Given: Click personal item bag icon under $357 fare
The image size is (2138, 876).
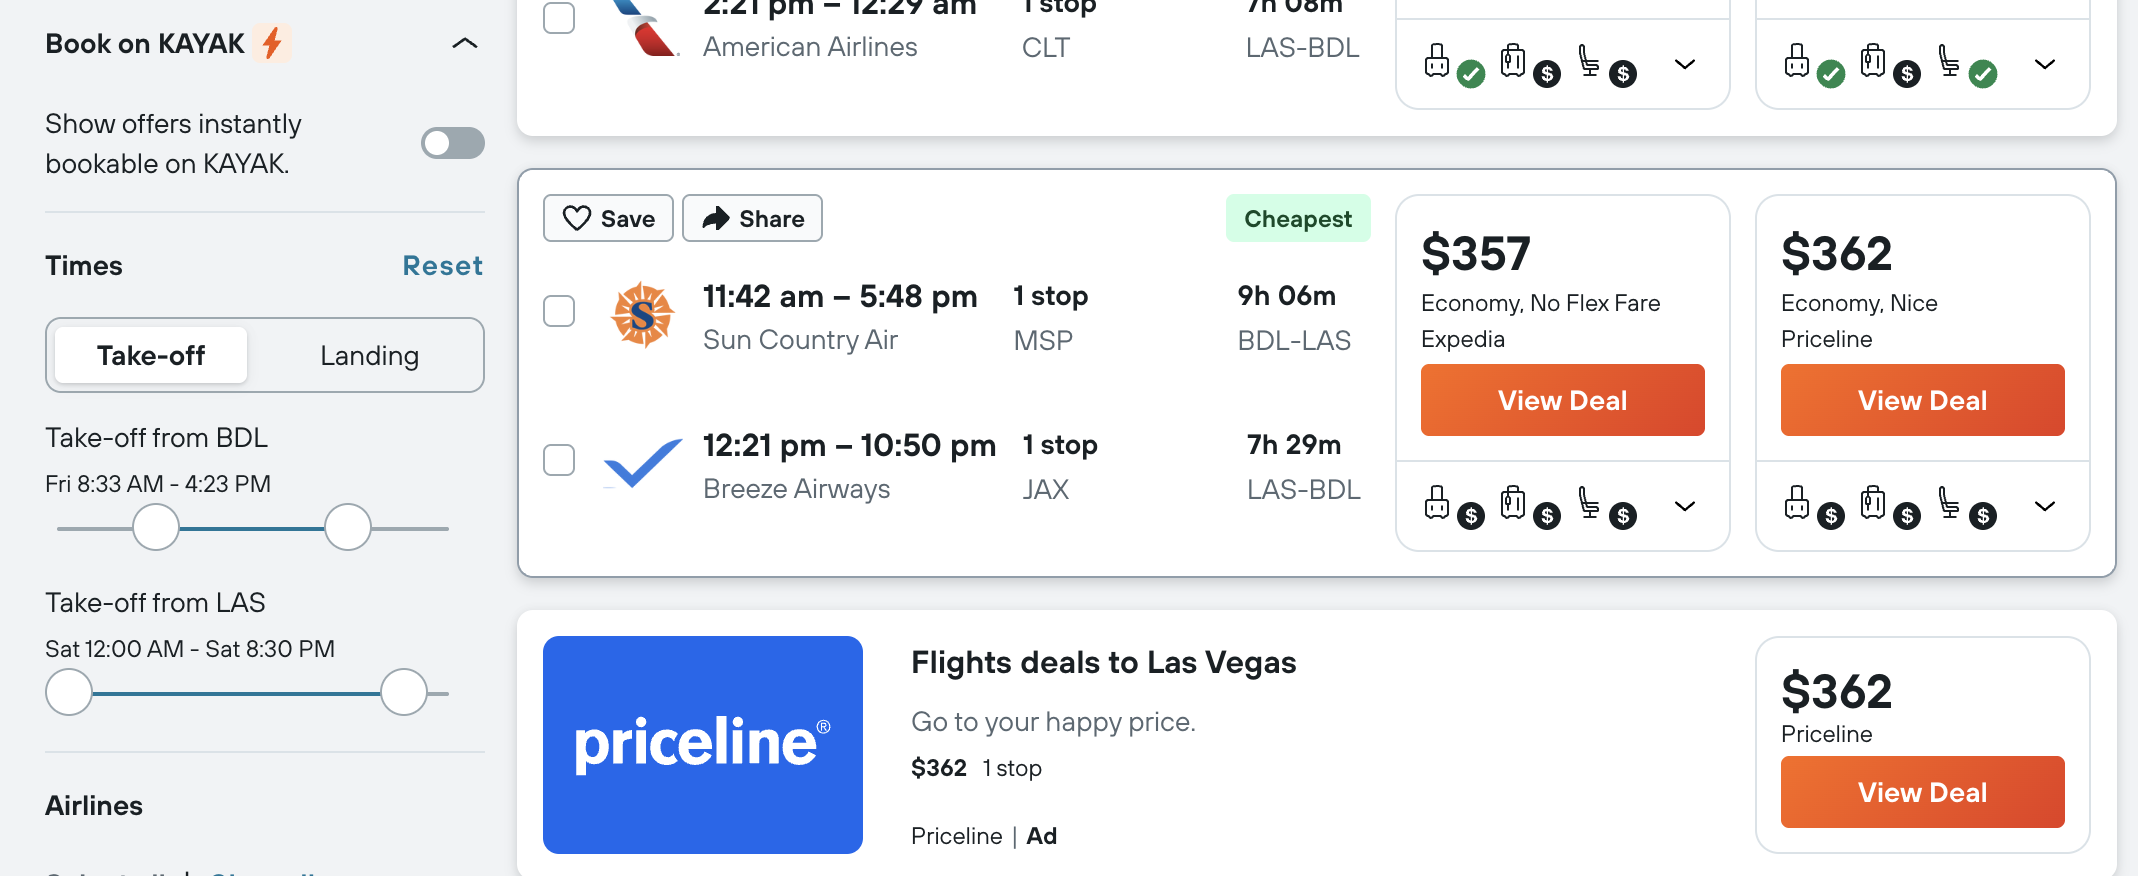Looking at the screenshot, I should (x=1437, y=502).
